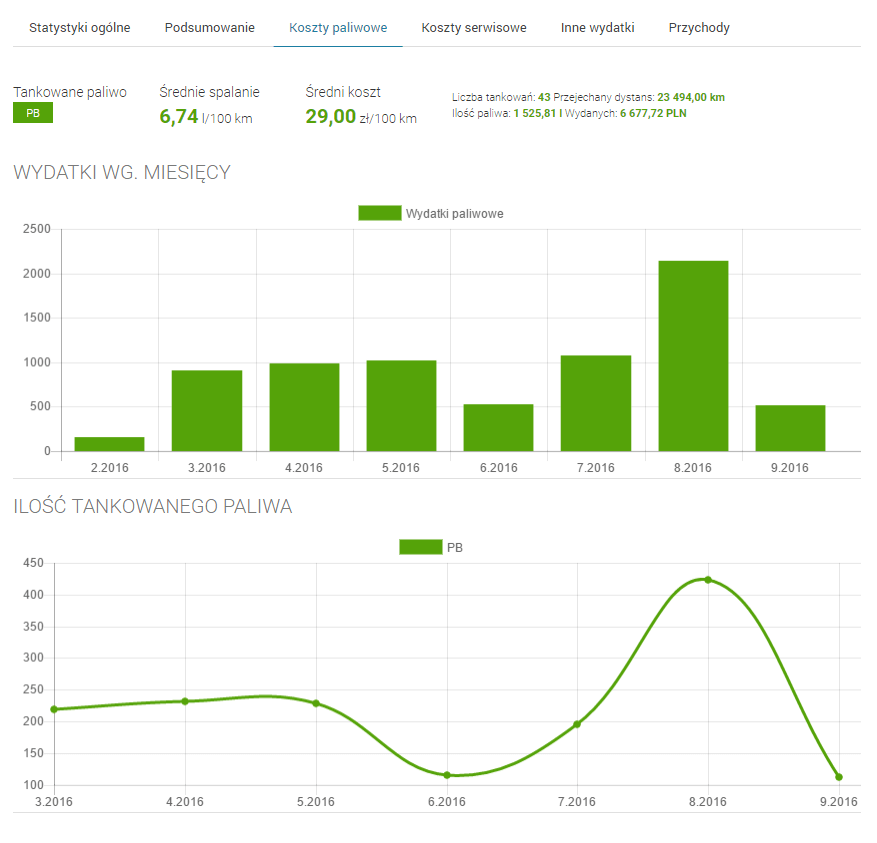Viewport: 877px width, 843px height.
Task: Click the 9.2016 expenses bar
Action: coord(790,428)
